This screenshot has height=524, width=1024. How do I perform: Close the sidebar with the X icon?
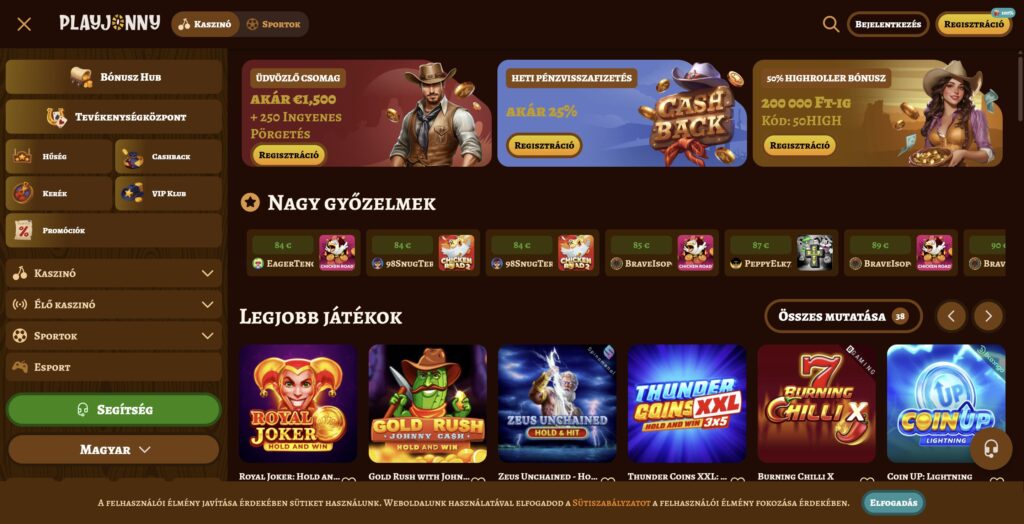(24, 24)
